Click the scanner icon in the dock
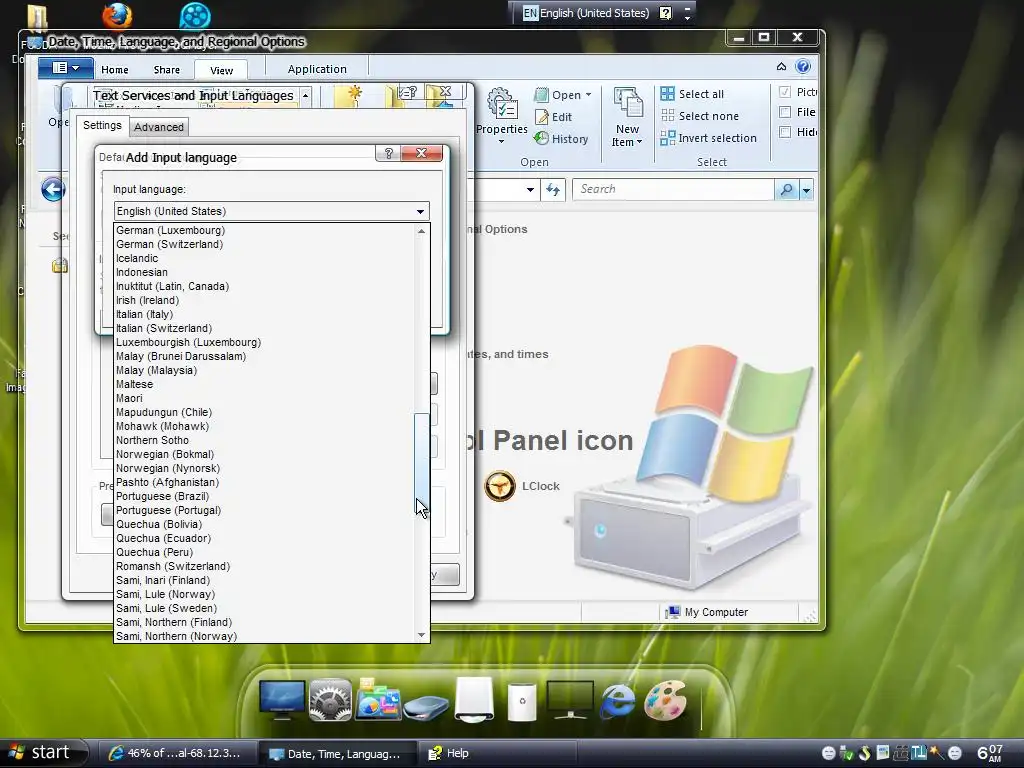Screen dimensions: 1024x768 tap(426, 708)
